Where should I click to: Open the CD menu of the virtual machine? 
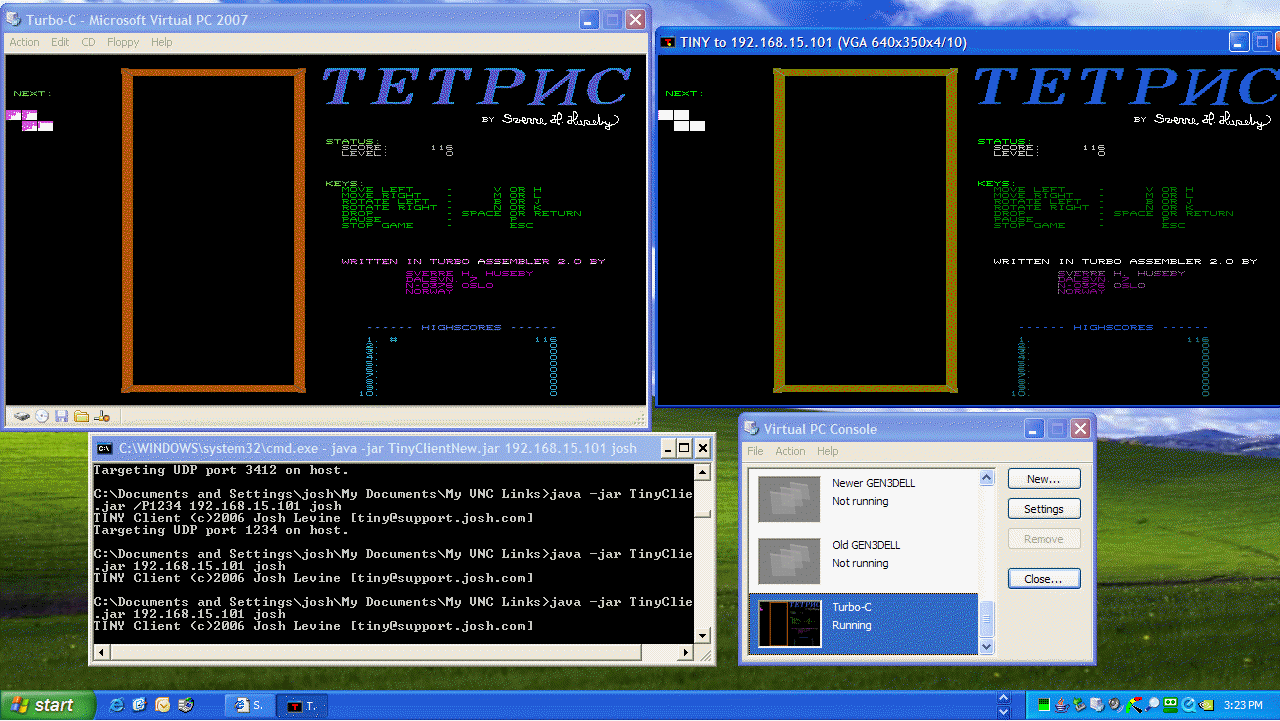click(x=88, y=41)
